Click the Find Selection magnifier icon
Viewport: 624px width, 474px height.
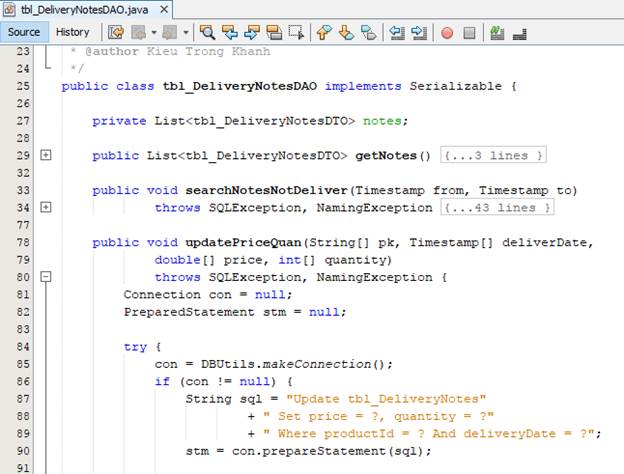[x=207, y=32]
